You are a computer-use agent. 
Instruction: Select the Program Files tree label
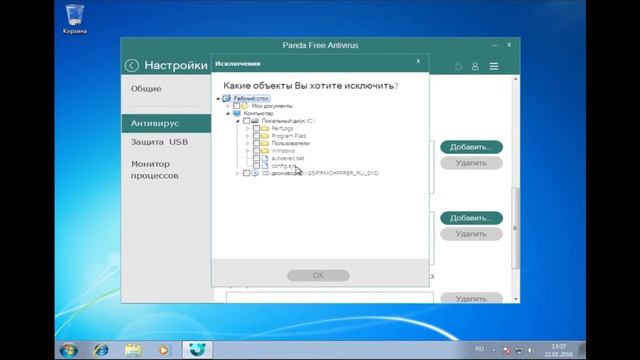click(x=289, y=136)
